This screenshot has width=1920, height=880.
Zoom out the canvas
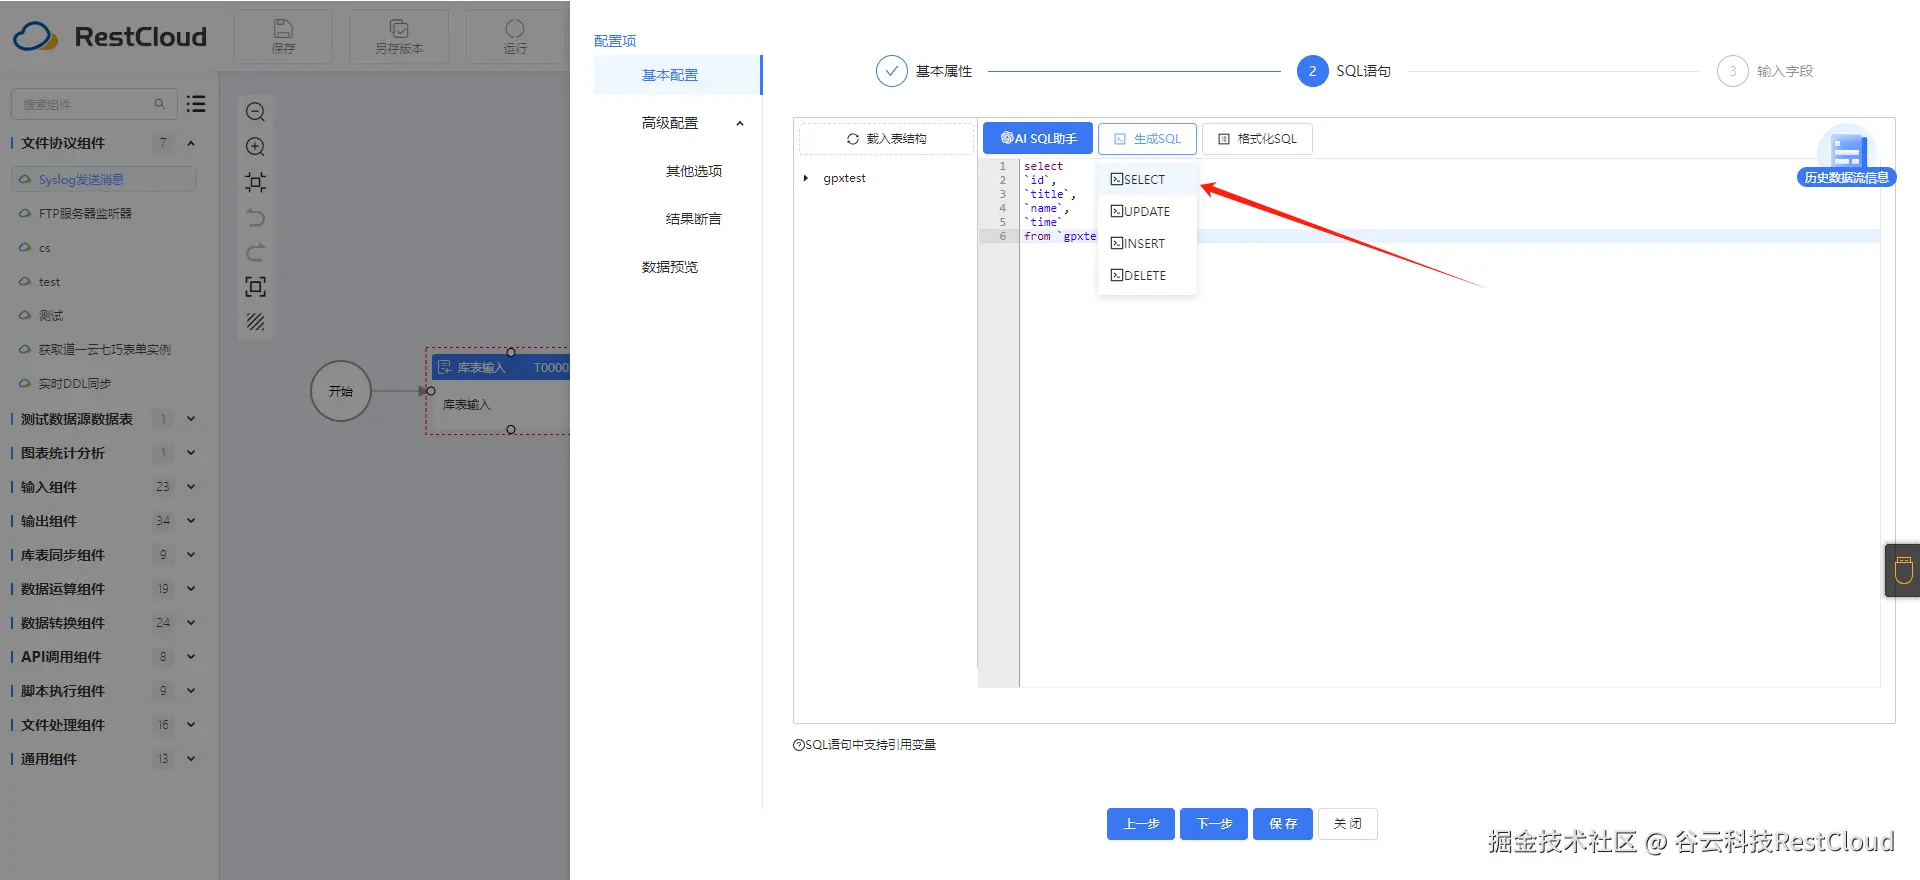(256, 112)
